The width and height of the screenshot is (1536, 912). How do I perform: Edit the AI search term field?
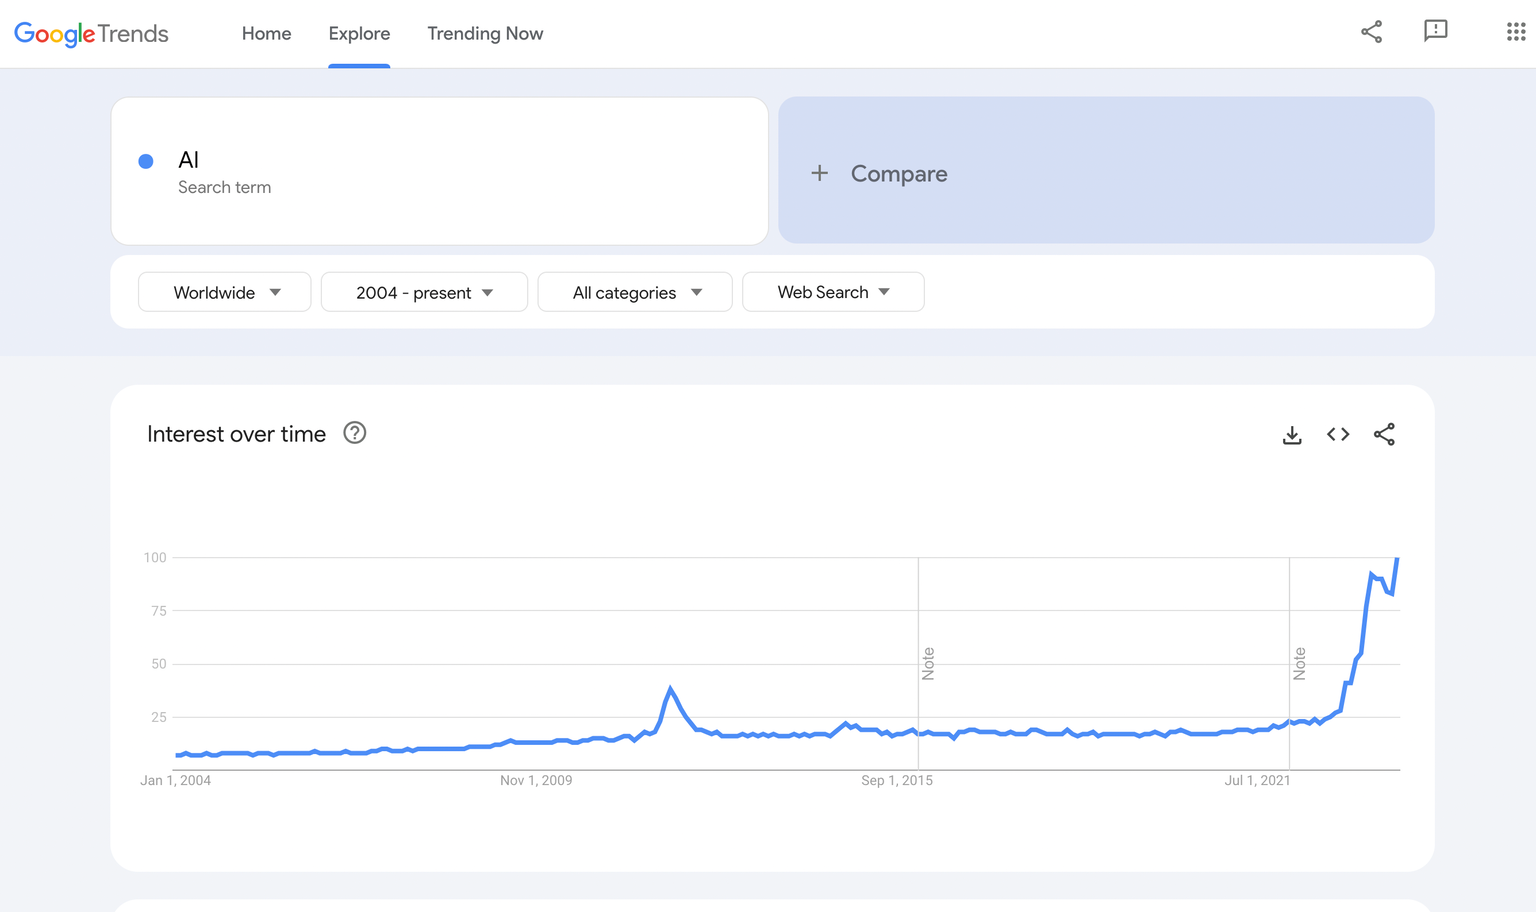coord(188,160)
